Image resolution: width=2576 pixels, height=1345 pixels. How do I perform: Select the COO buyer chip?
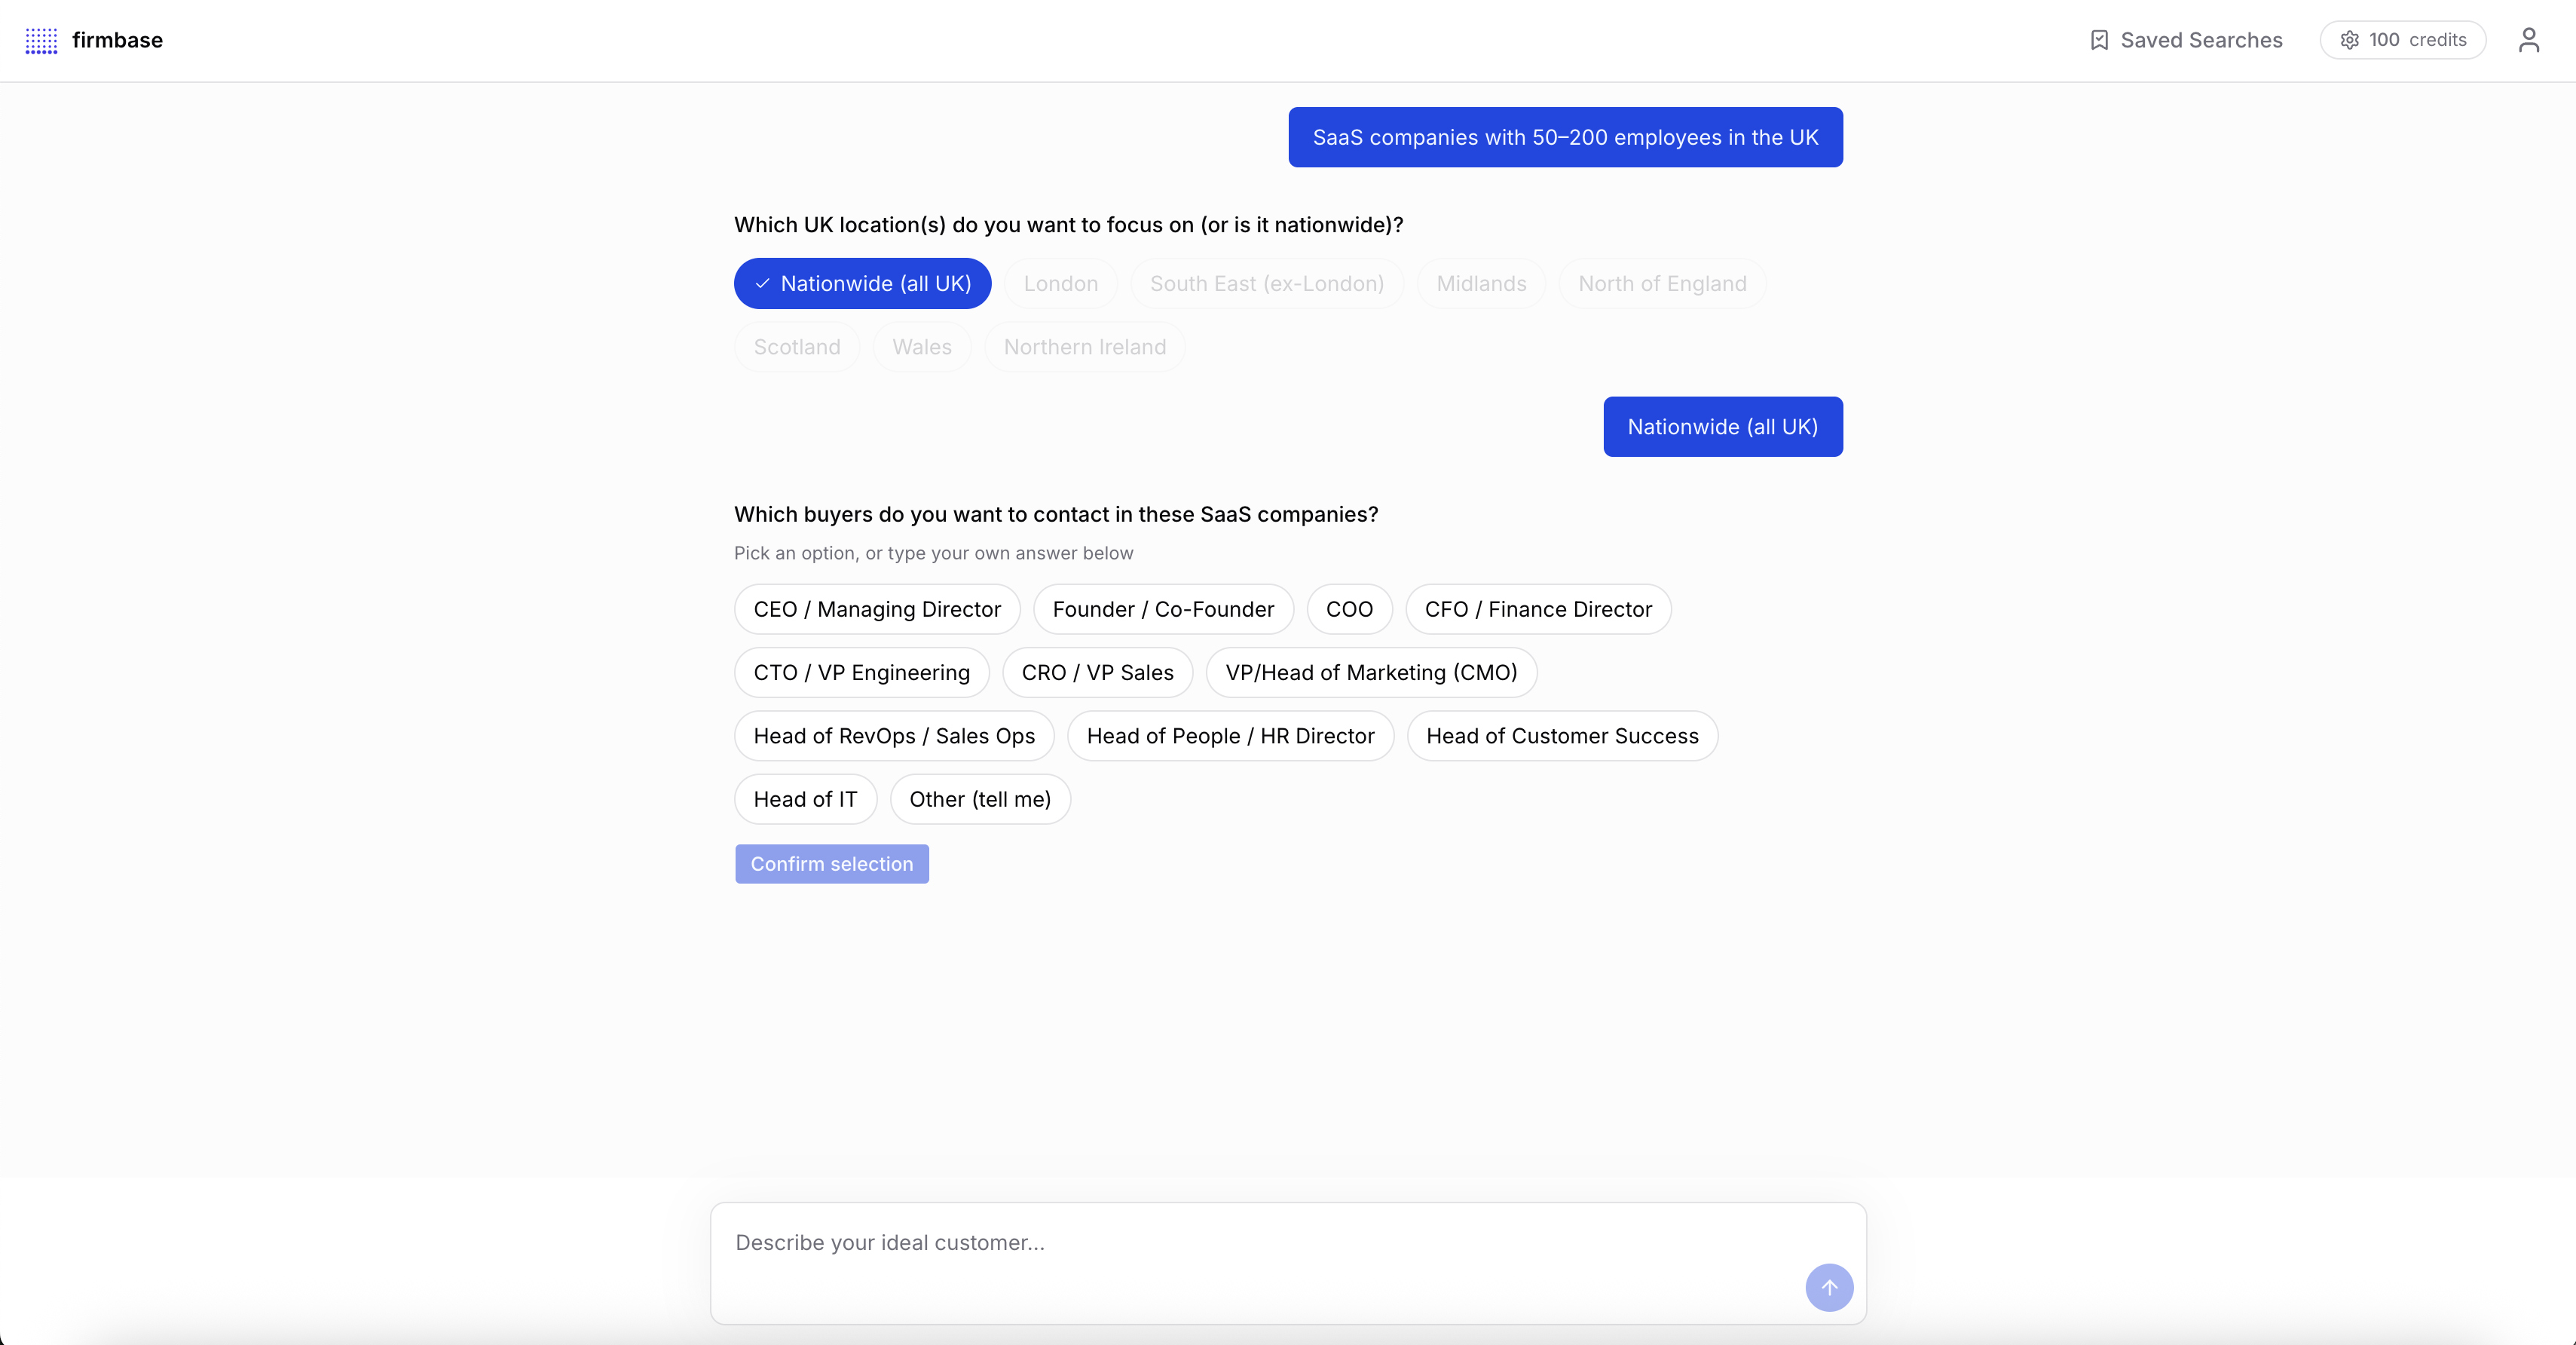point(1348,609)
